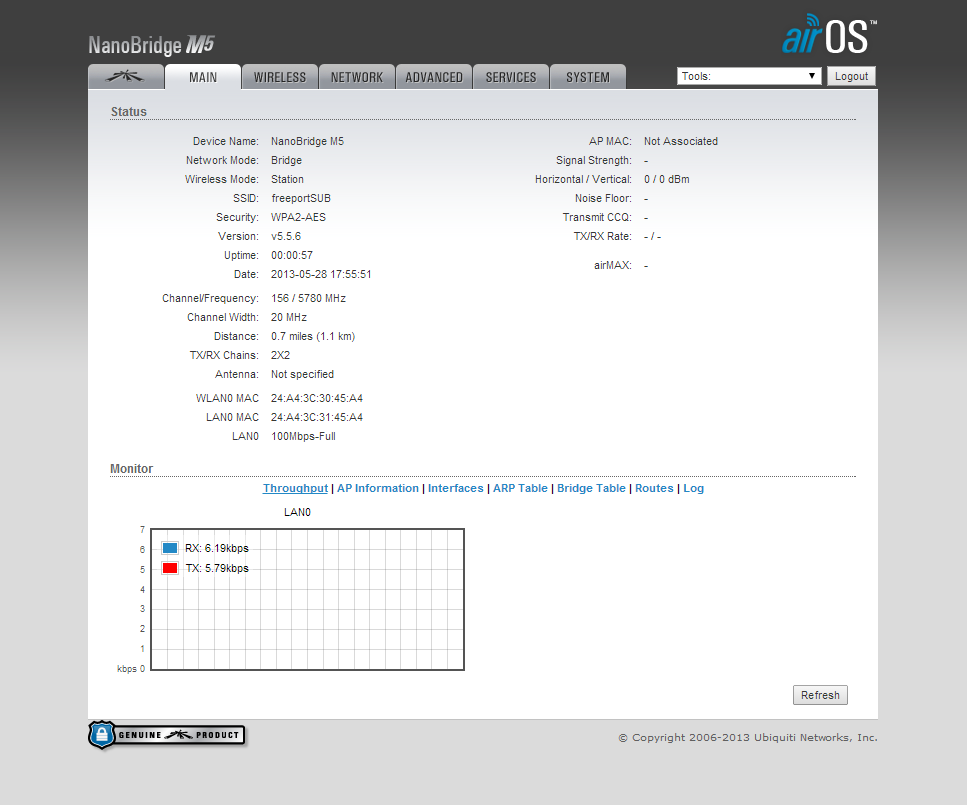The width and height of the screenshot is (967, 805).
Task: Switch to the SYSTEM tab
Action: click(588, 76)
